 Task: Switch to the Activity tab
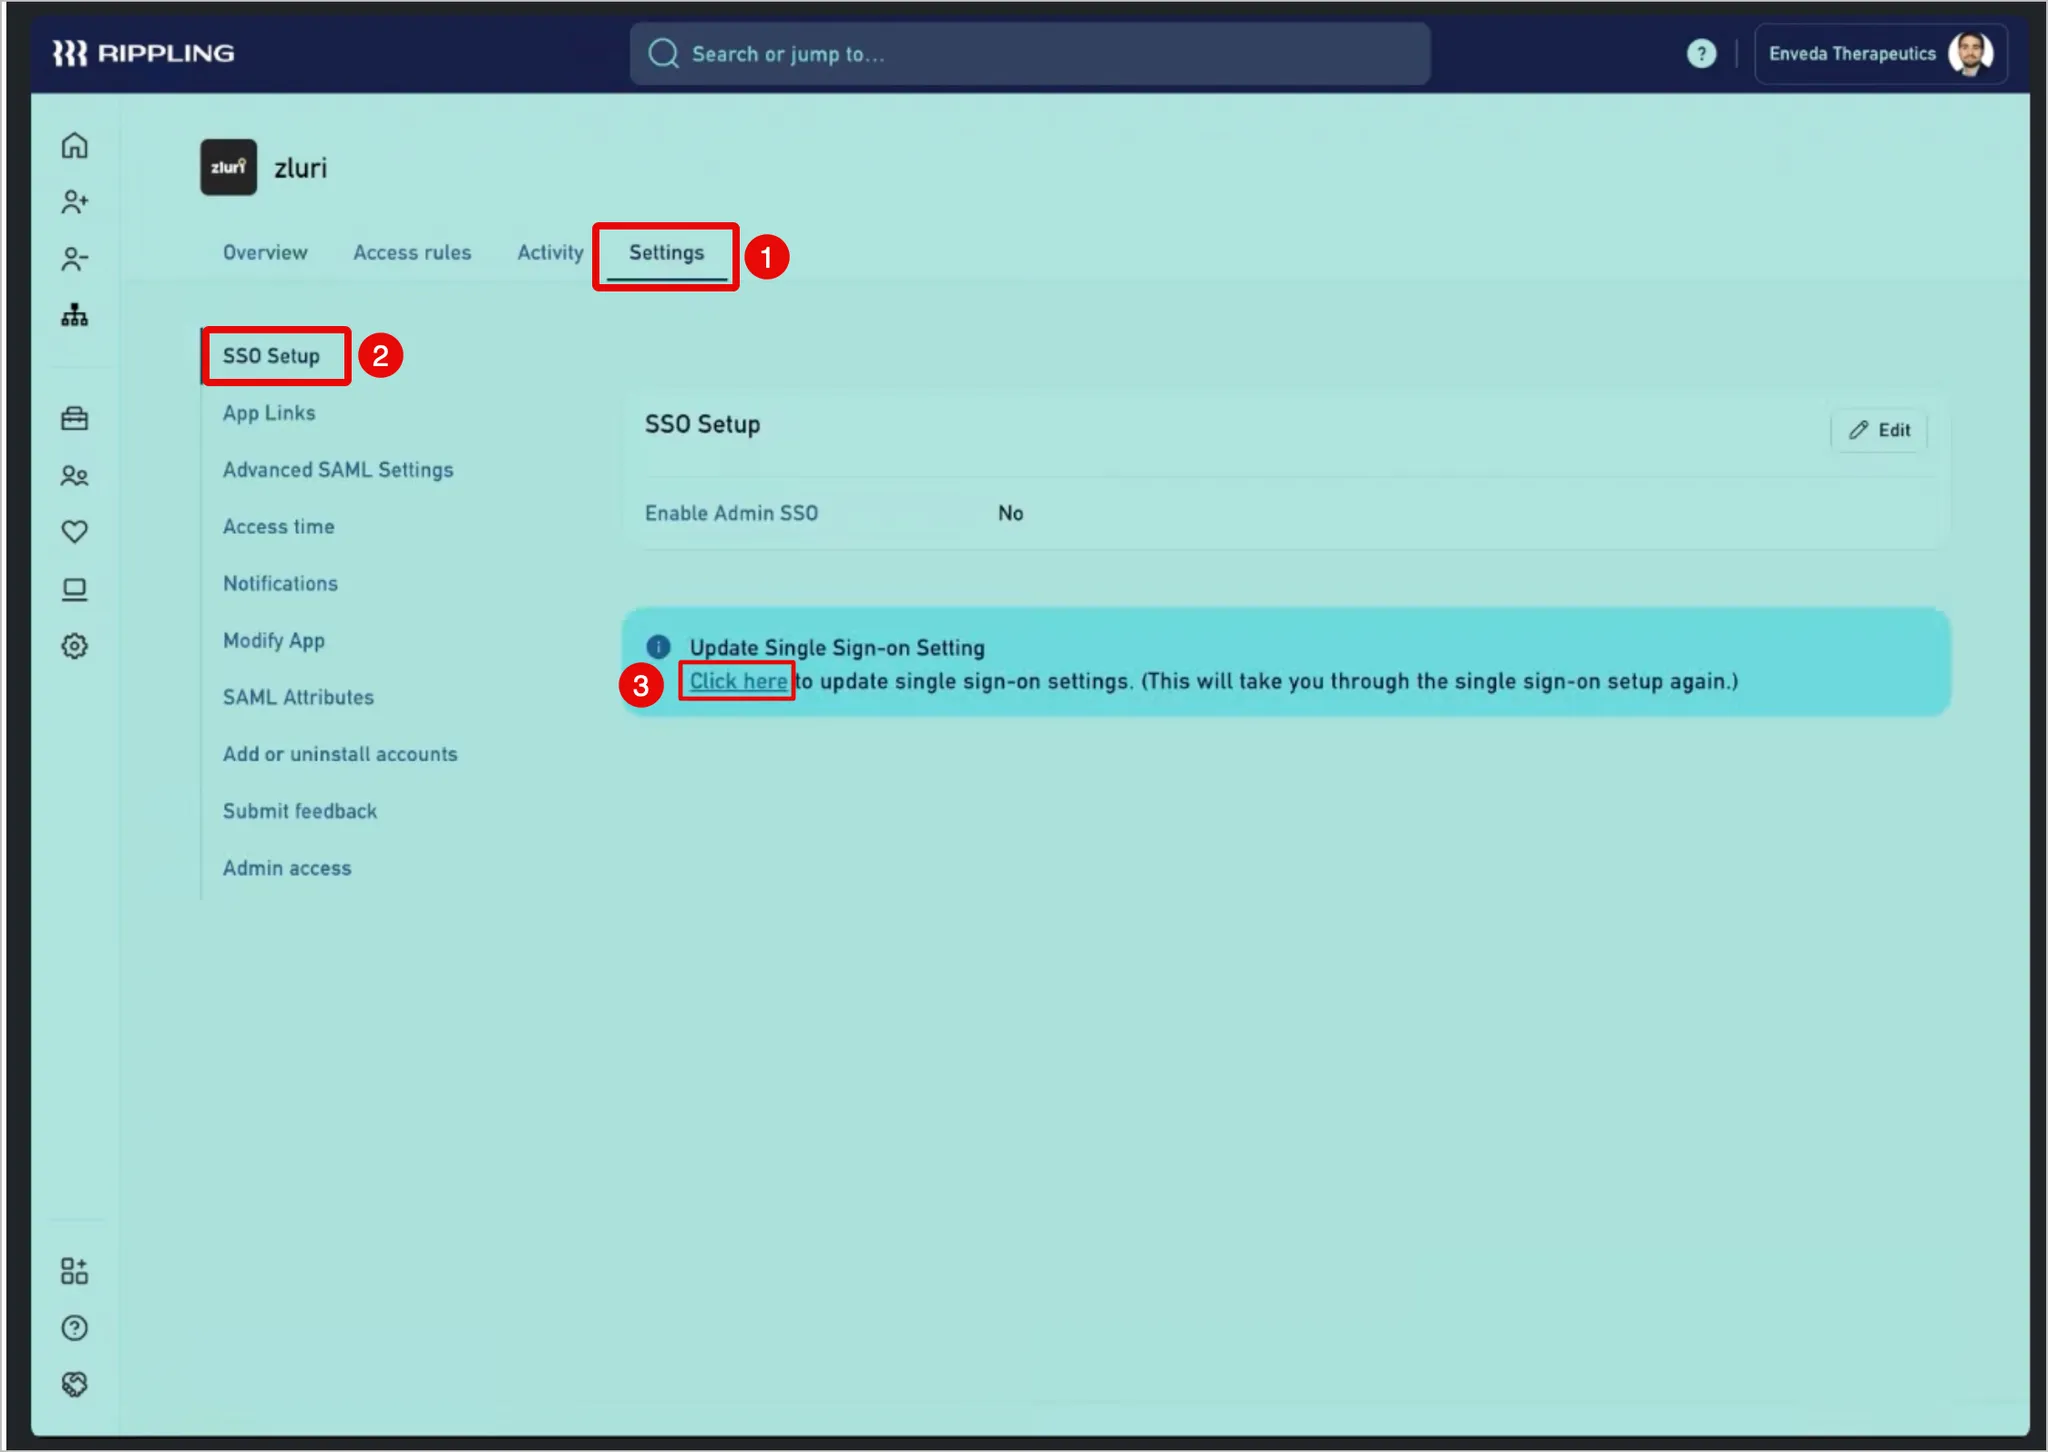pos(550,253)
